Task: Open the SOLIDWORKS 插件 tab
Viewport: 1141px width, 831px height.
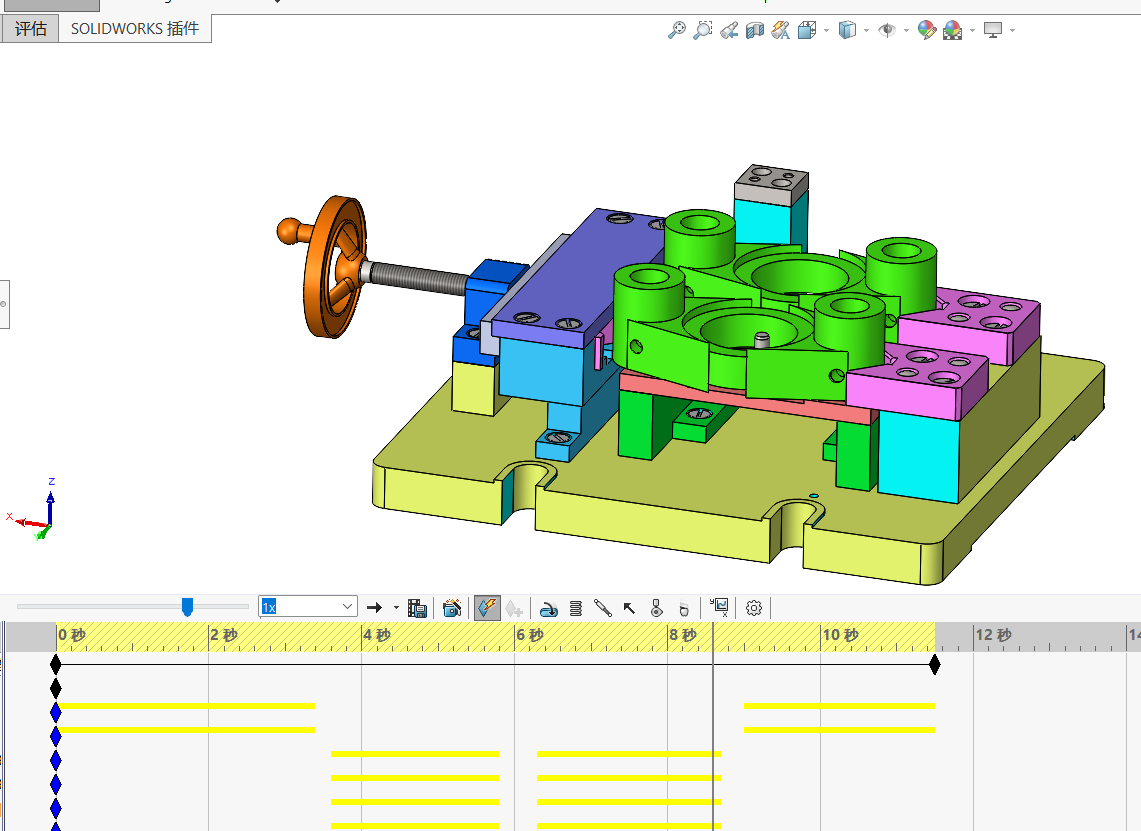Action: 135,28
